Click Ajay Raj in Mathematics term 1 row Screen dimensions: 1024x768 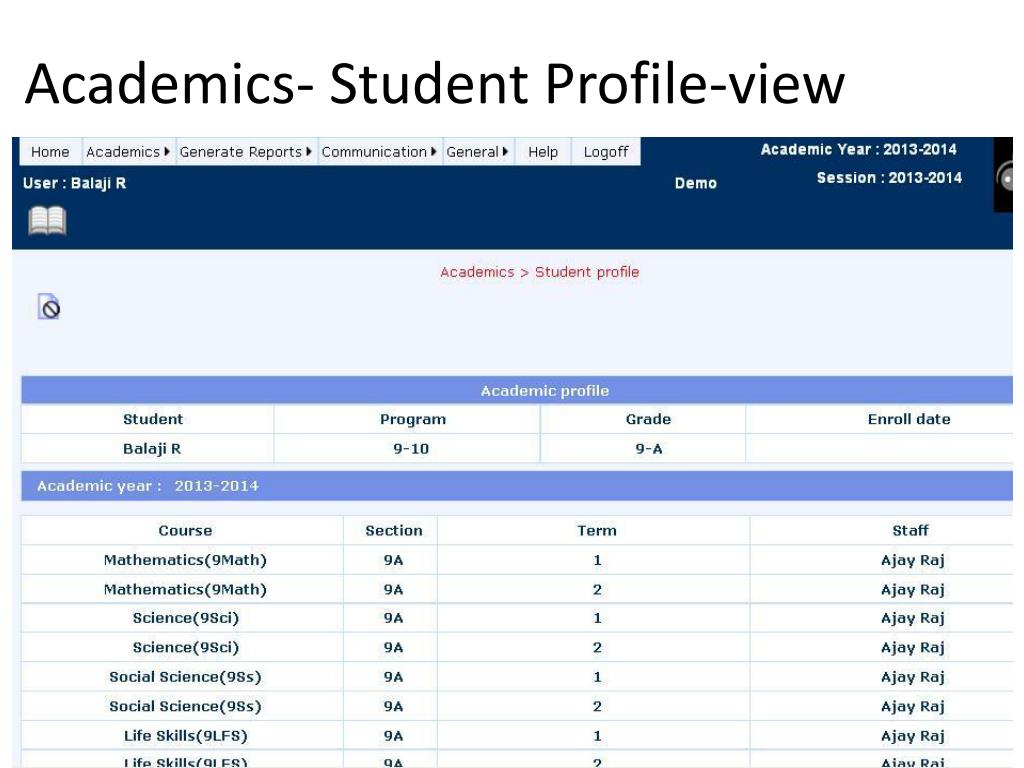coord(912,560)
